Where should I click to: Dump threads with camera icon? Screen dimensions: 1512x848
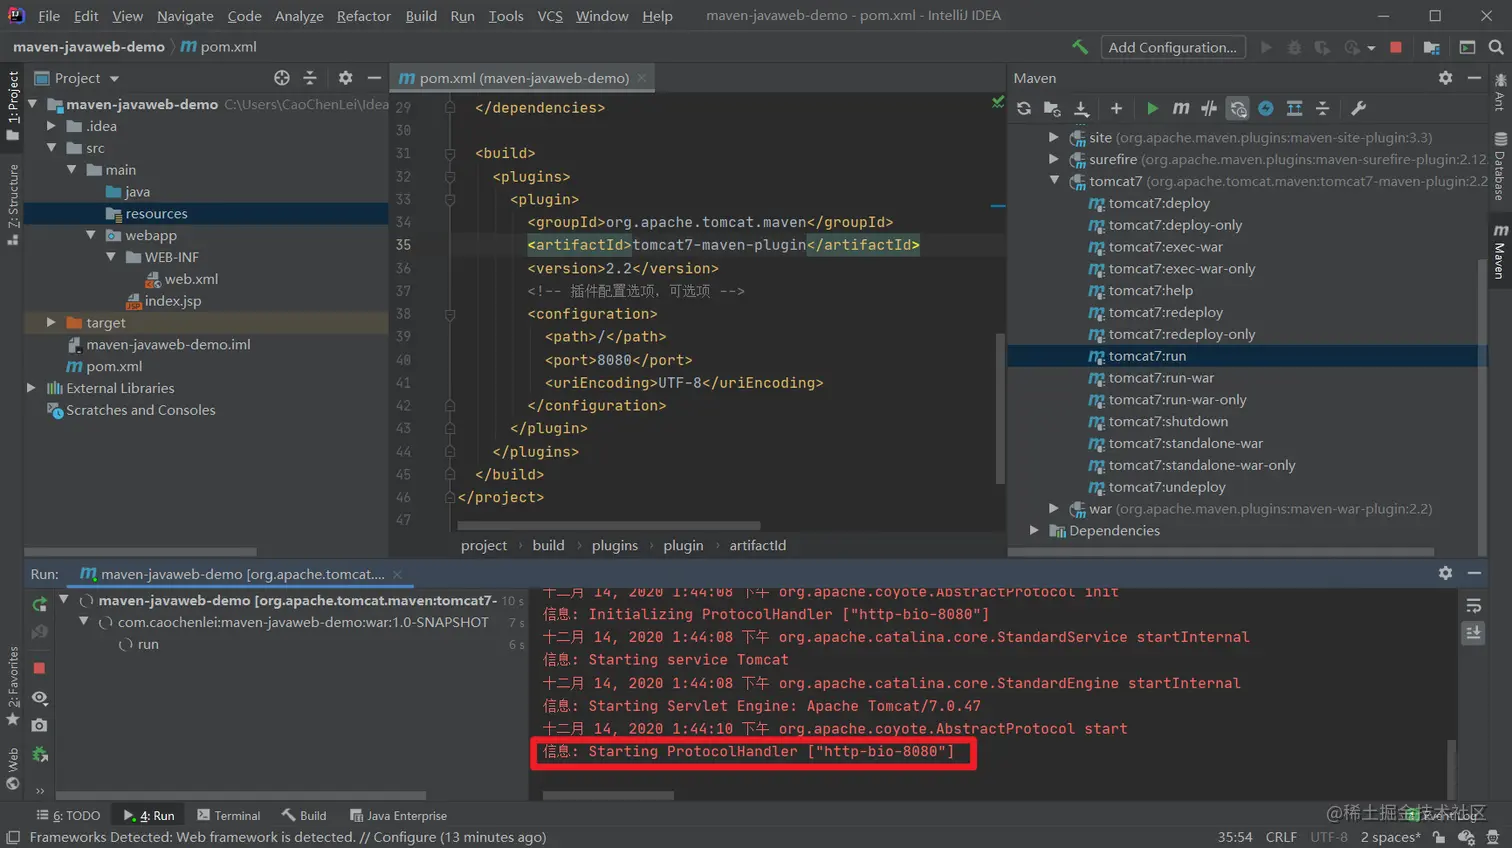coord(39,725)
